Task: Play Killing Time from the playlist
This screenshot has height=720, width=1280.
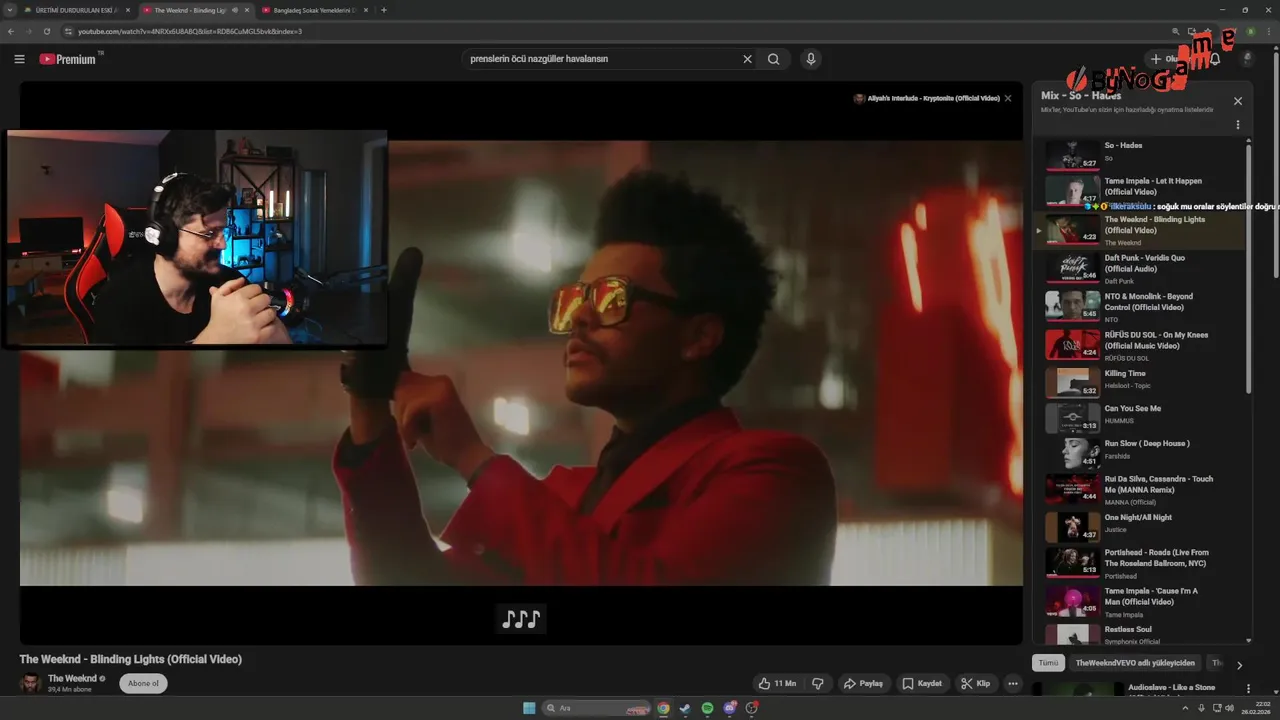Action: (x=1139, y=382)
